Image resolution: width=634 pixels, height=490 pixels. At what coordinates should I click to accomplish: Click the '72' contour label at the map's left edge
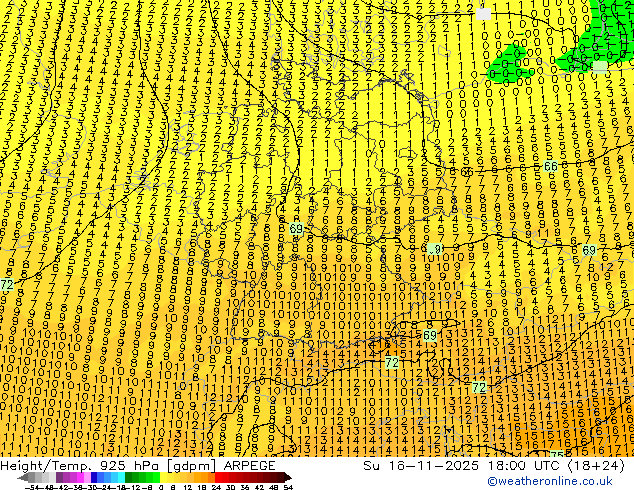point(6,285)
